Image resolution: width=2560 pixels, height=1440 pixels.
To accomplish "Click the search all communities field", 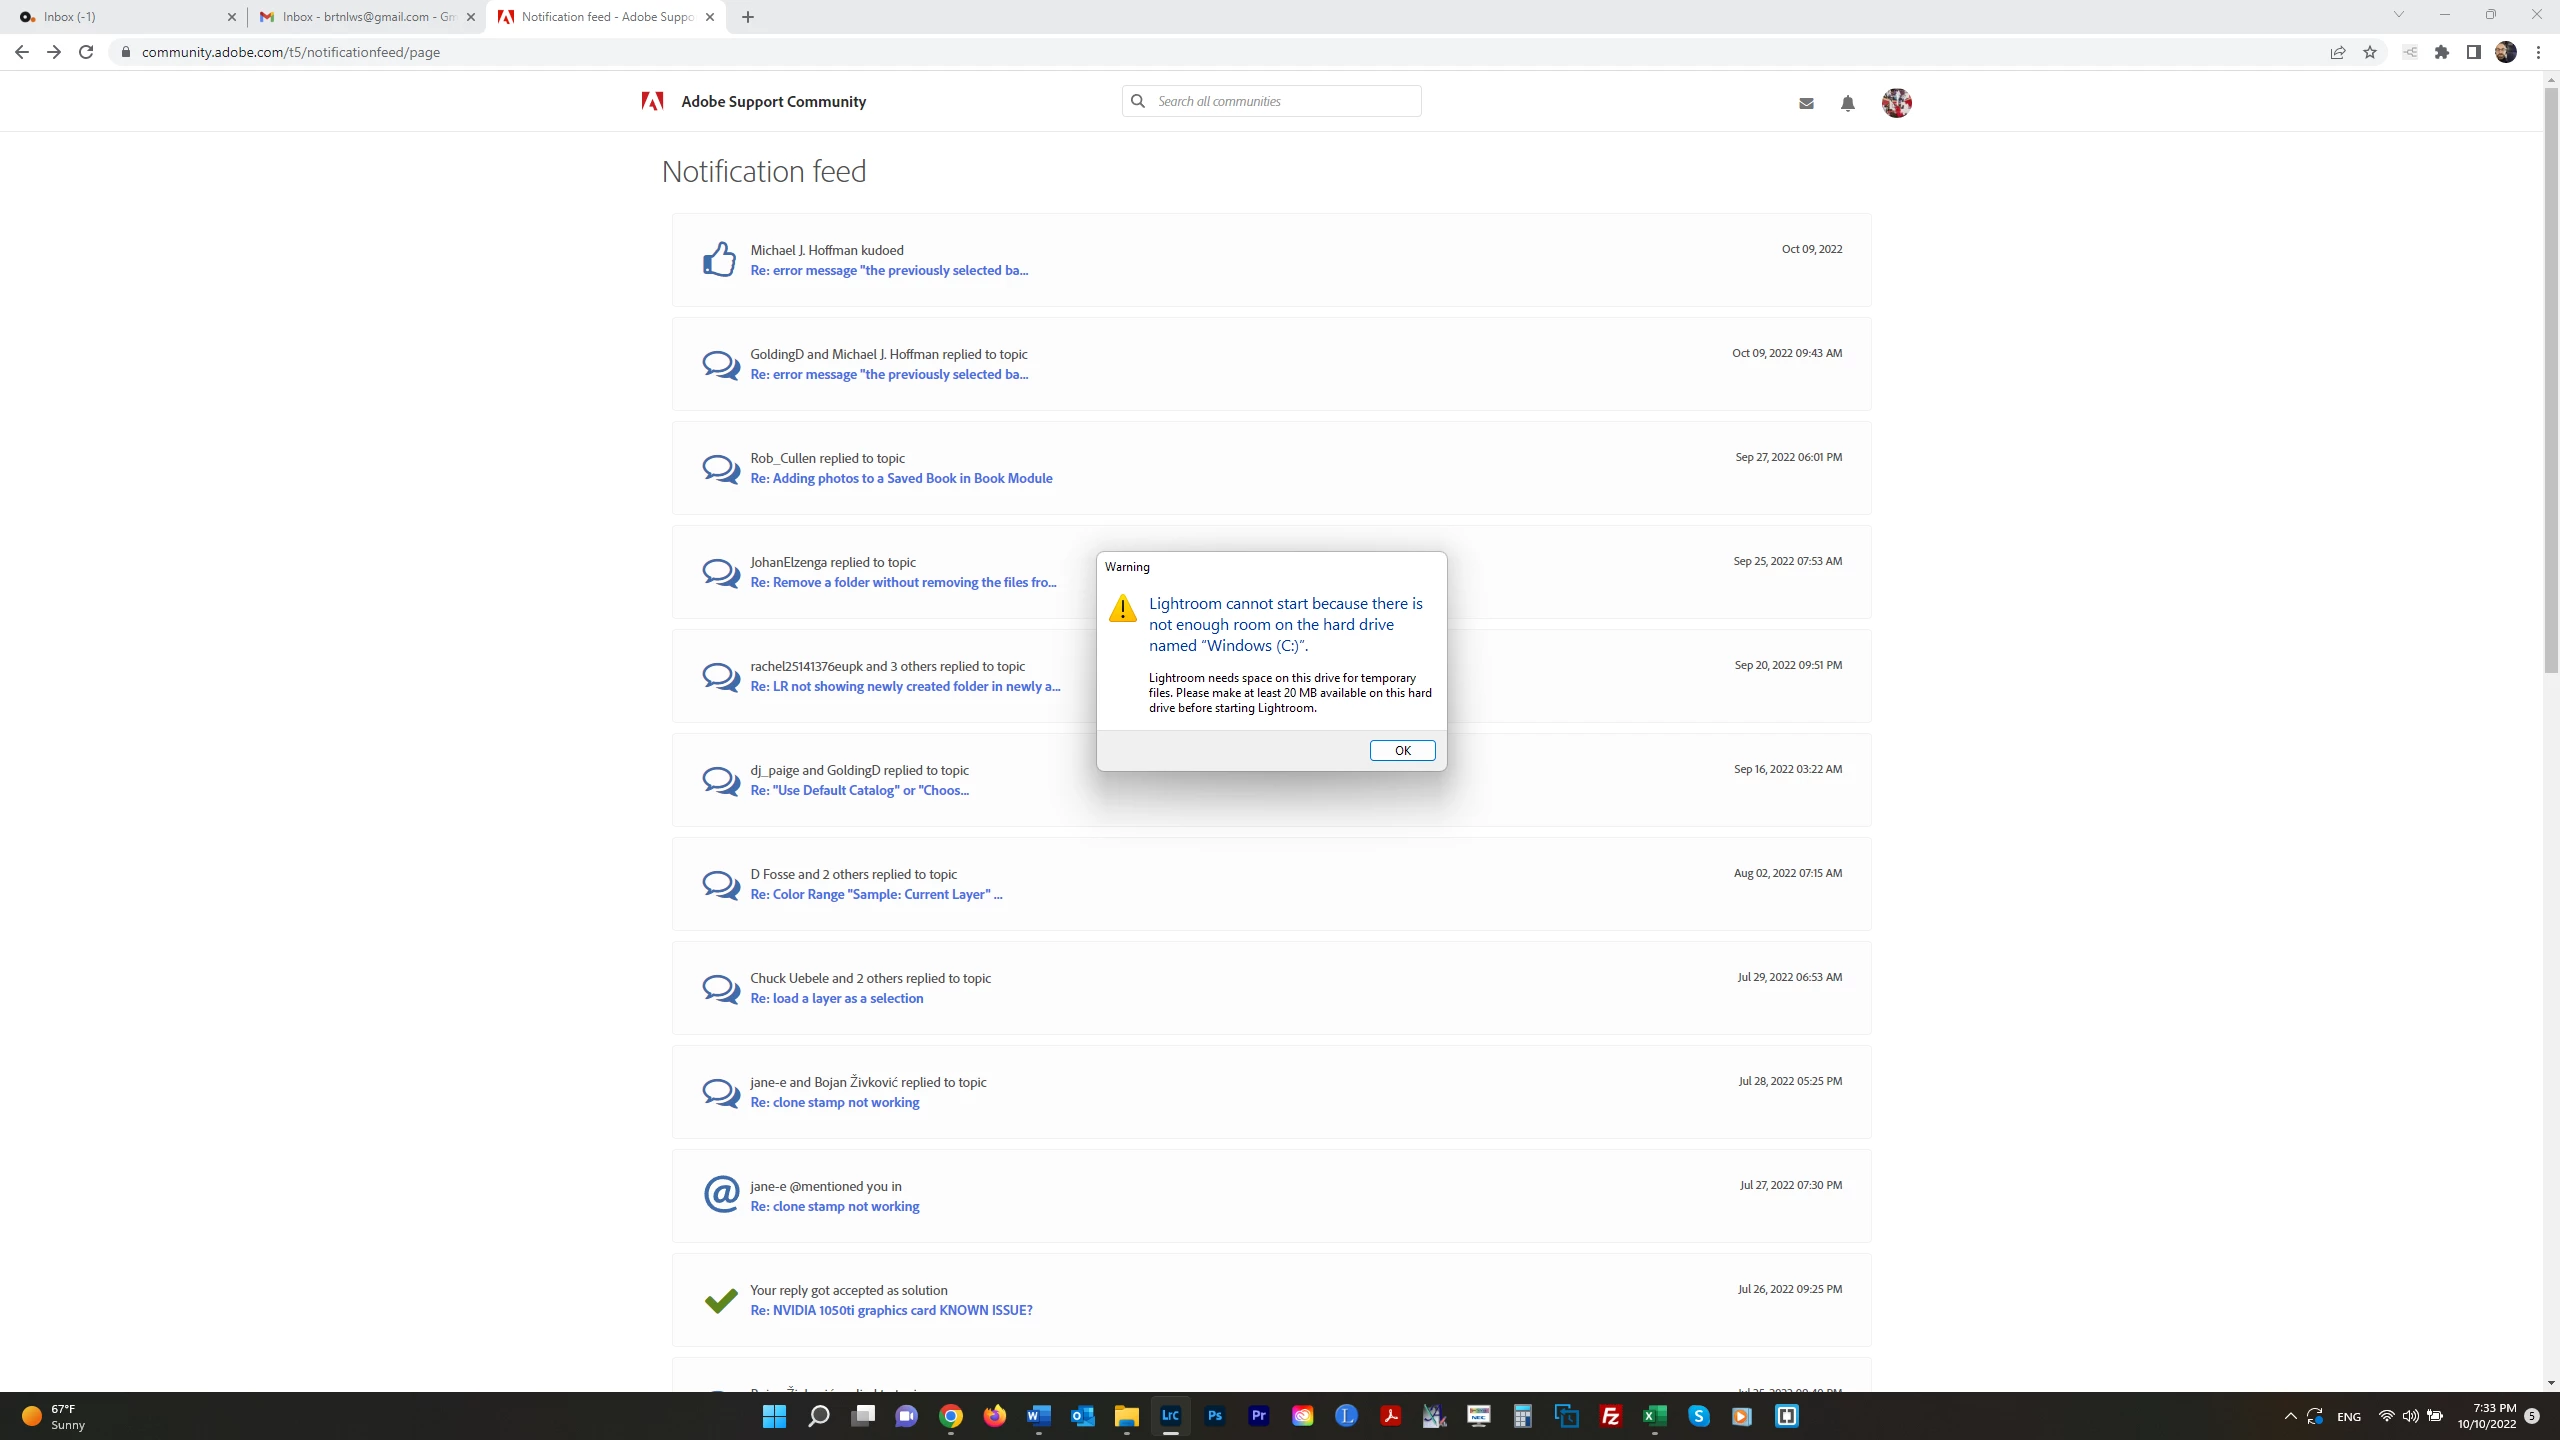I will click(x=1280, y=101).
